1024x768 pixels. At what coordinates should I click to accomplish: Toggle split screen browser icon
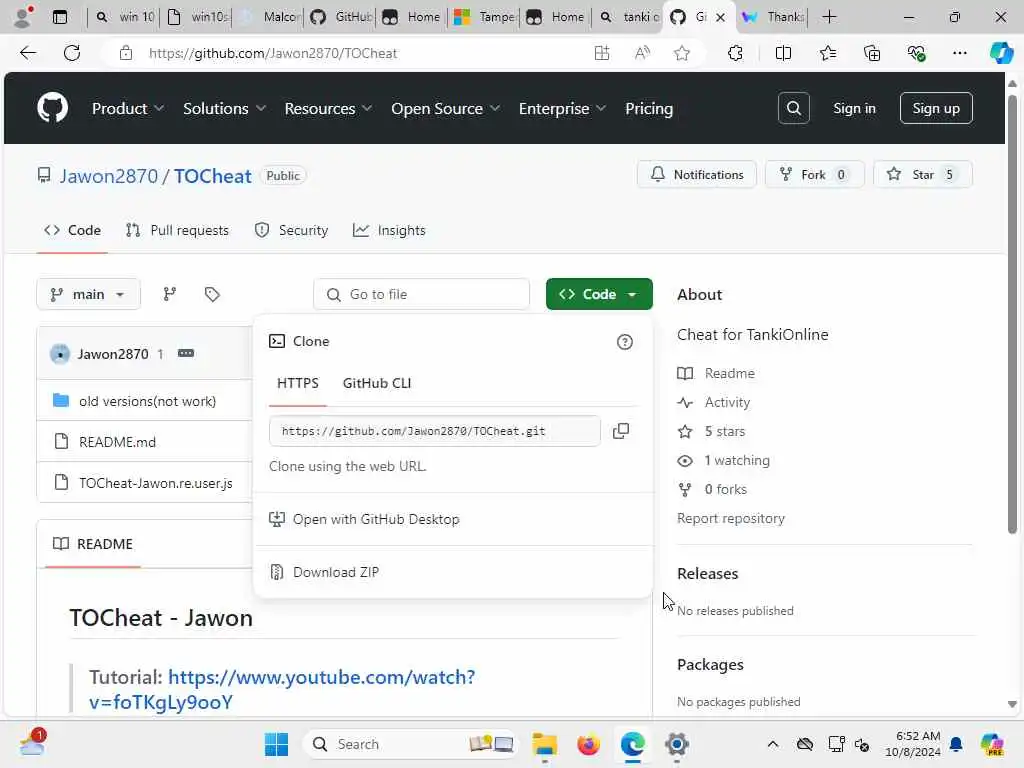tap(783, 53)
